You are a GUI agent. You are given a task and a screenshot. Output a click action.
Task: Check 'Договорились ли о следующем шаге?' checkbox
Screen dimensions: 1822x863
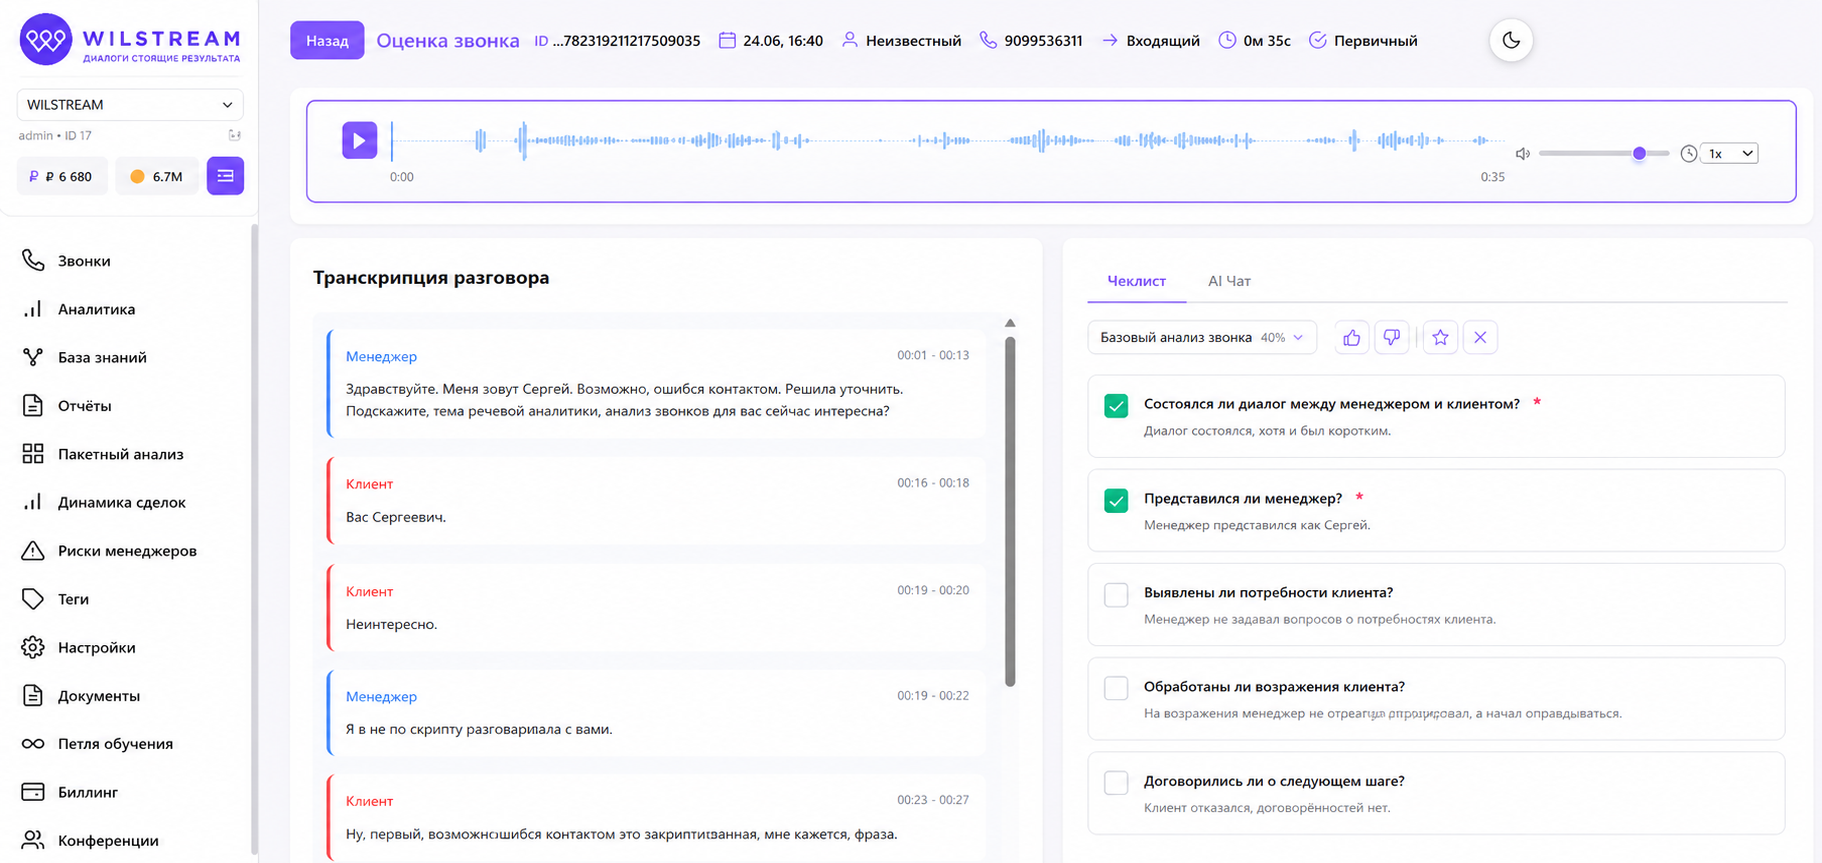1116,783
